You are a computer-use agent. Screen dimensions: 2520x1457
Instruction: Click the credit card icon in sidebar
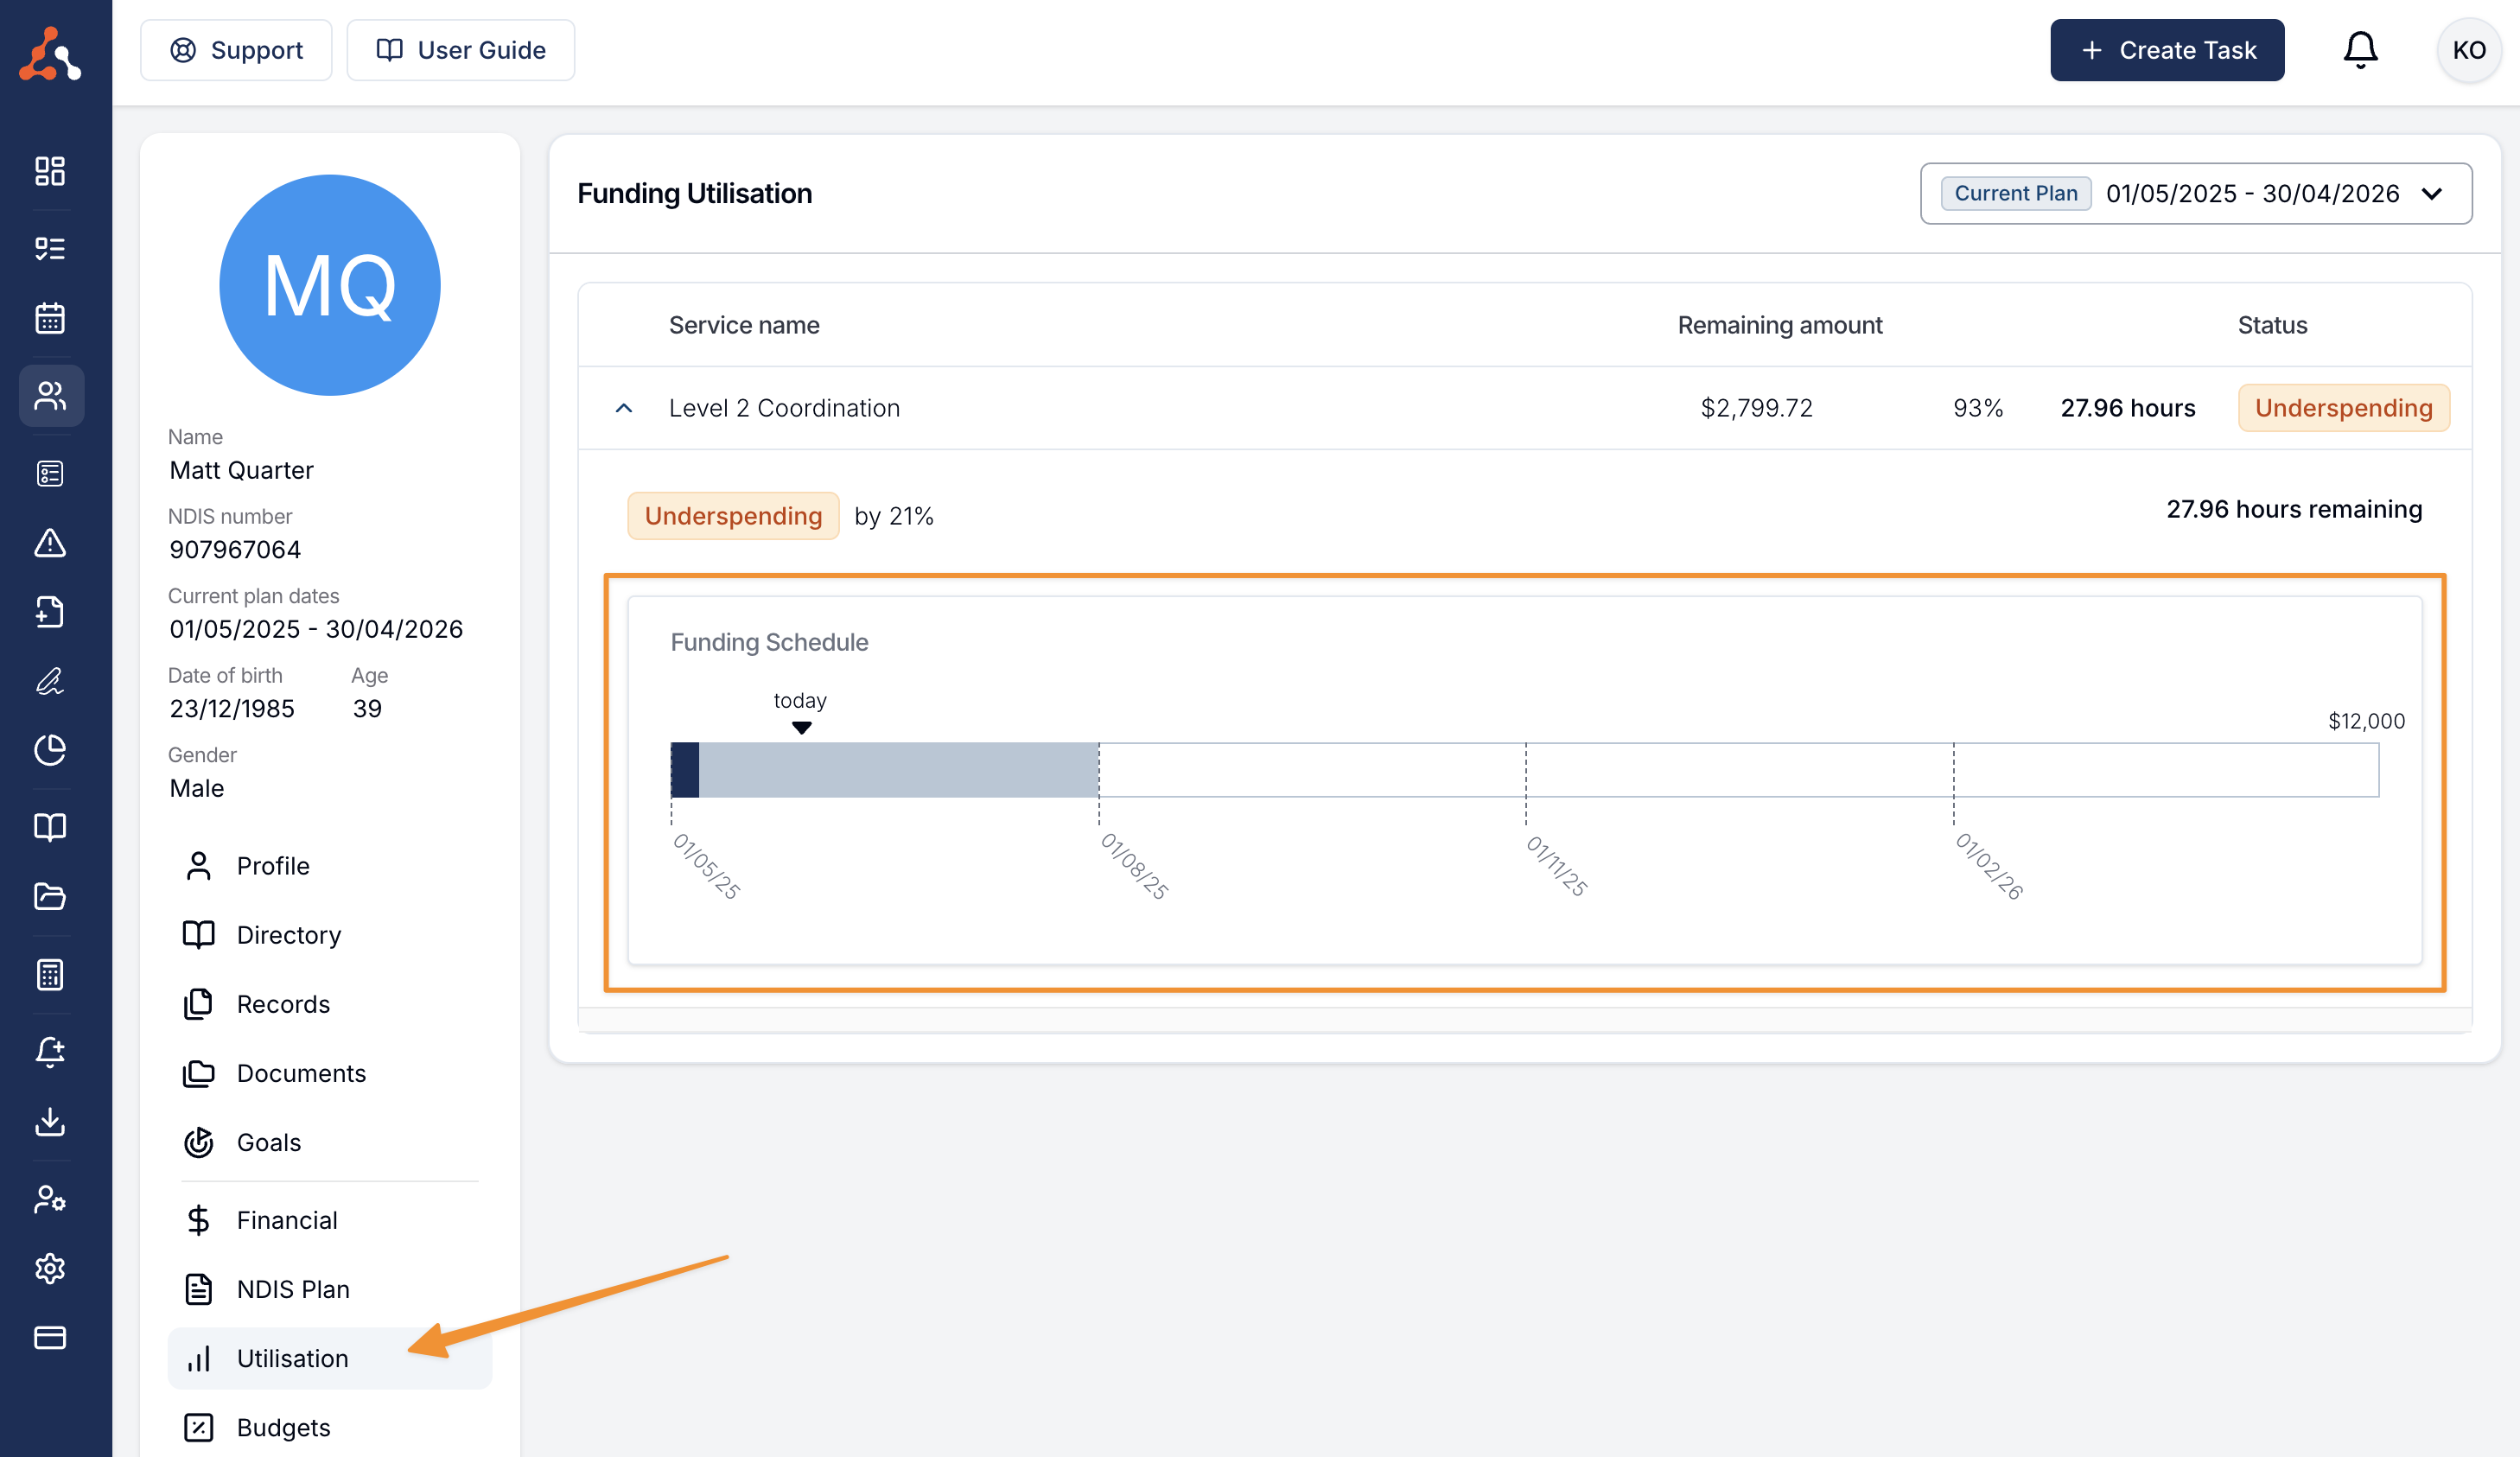50,1337
